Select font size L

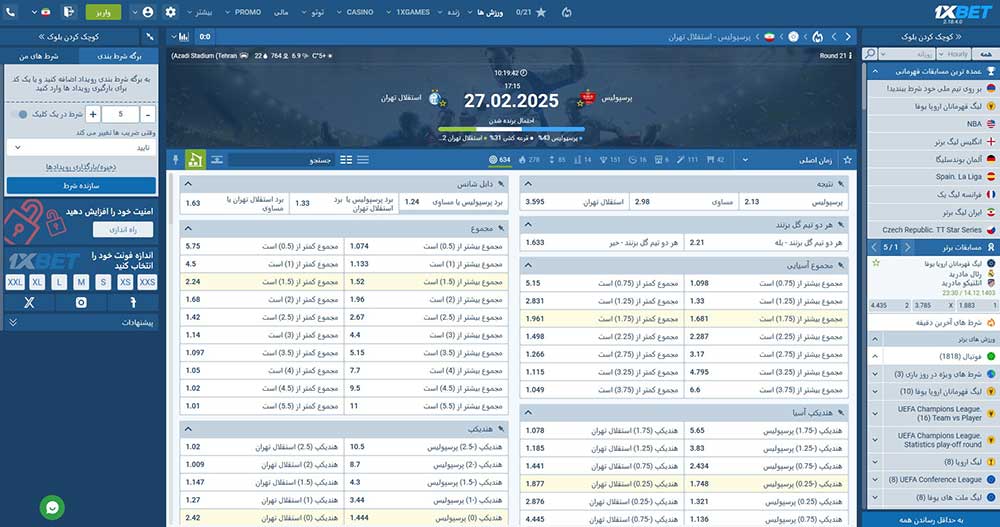pyautogui.click(x=59, y=282)
